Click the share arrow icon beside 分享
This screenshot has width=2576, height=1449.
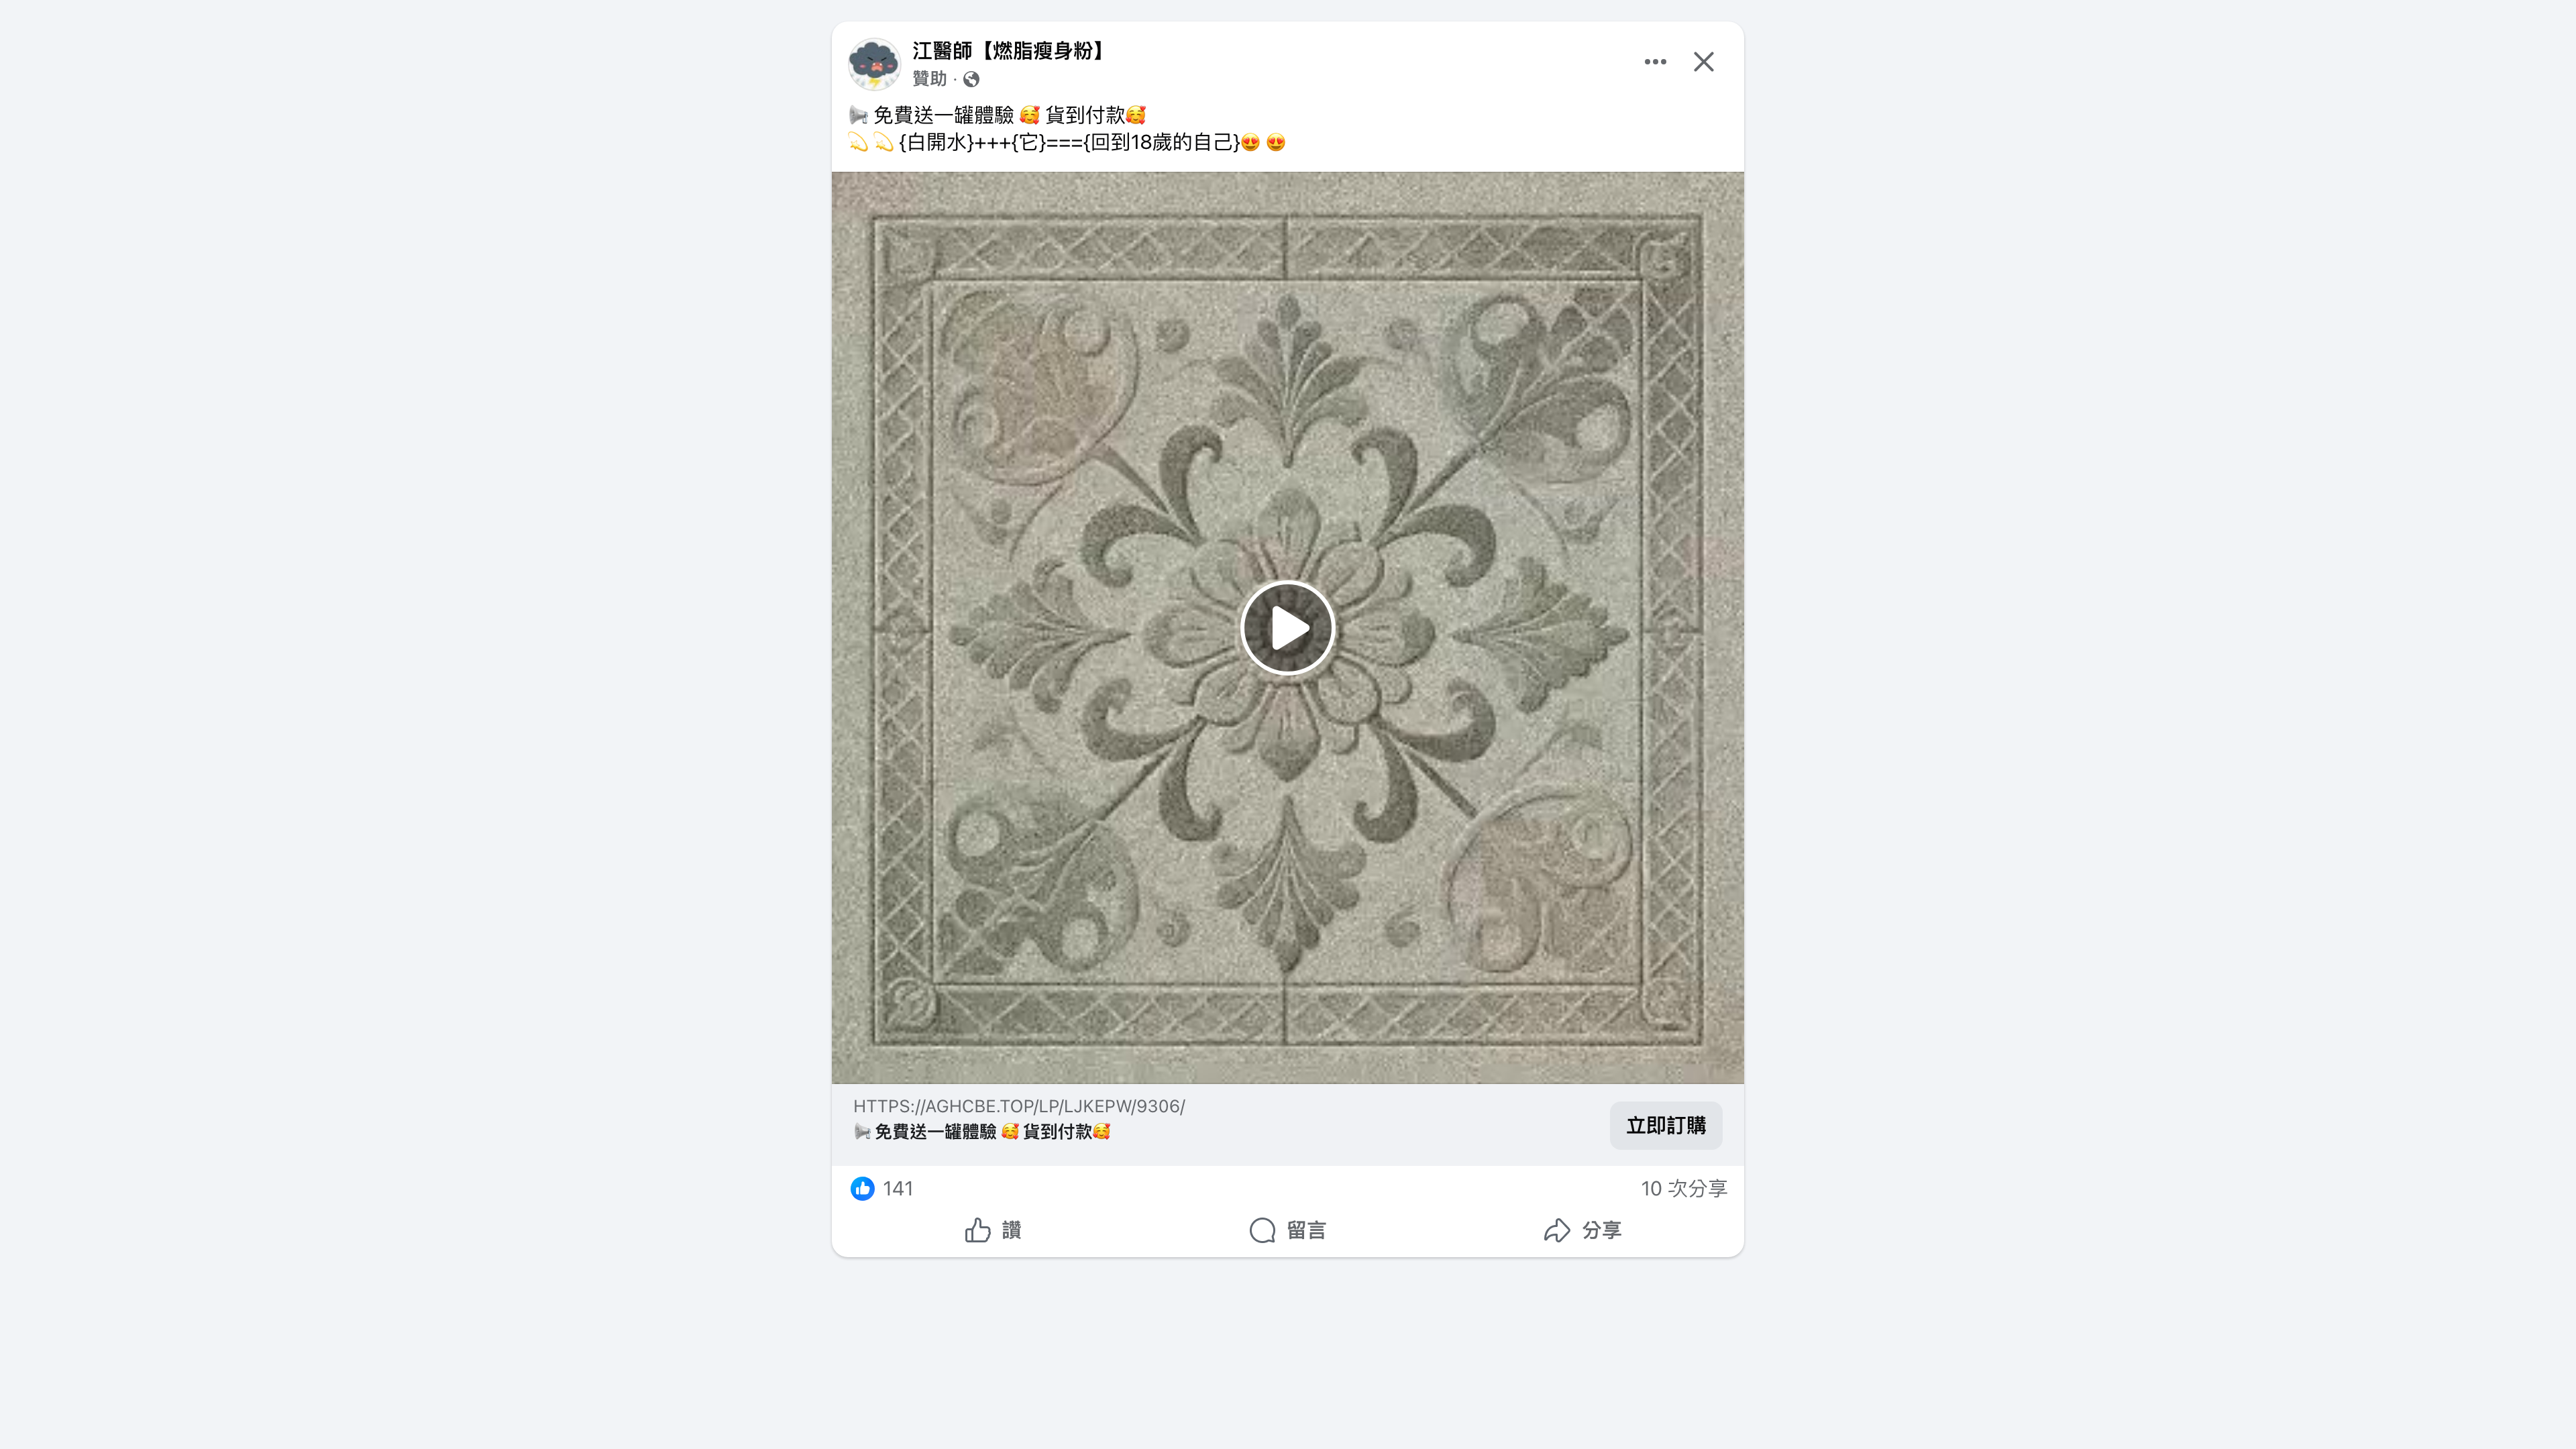pos(1557,1231)
